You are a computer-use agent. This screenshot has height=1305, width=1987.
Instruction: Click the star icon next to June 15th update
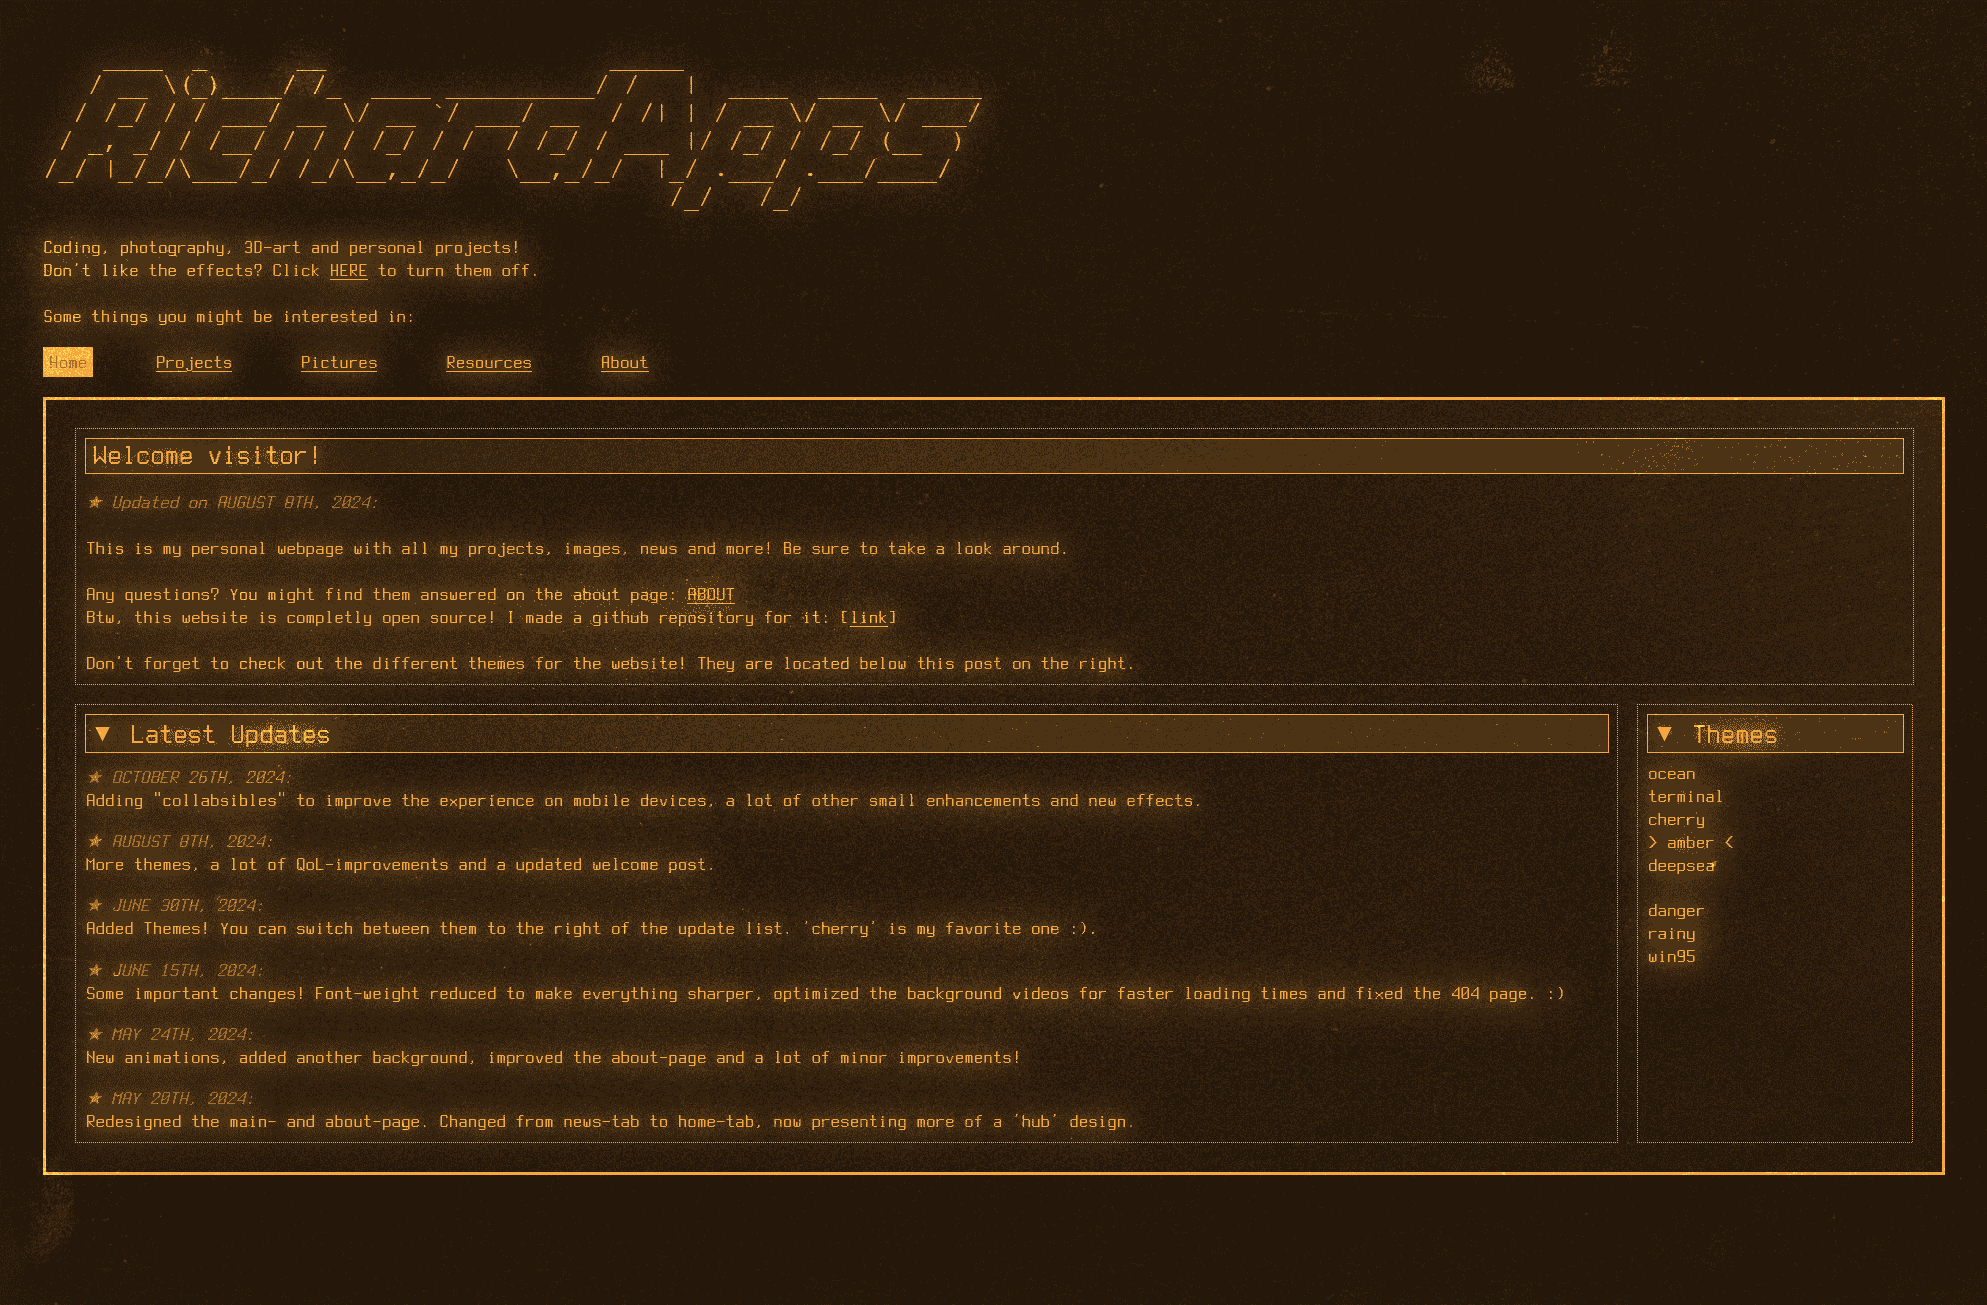tap(92, 969)
